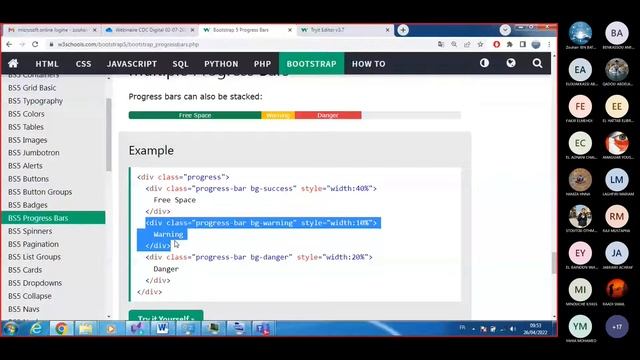Click the browser back arrow

9,44
